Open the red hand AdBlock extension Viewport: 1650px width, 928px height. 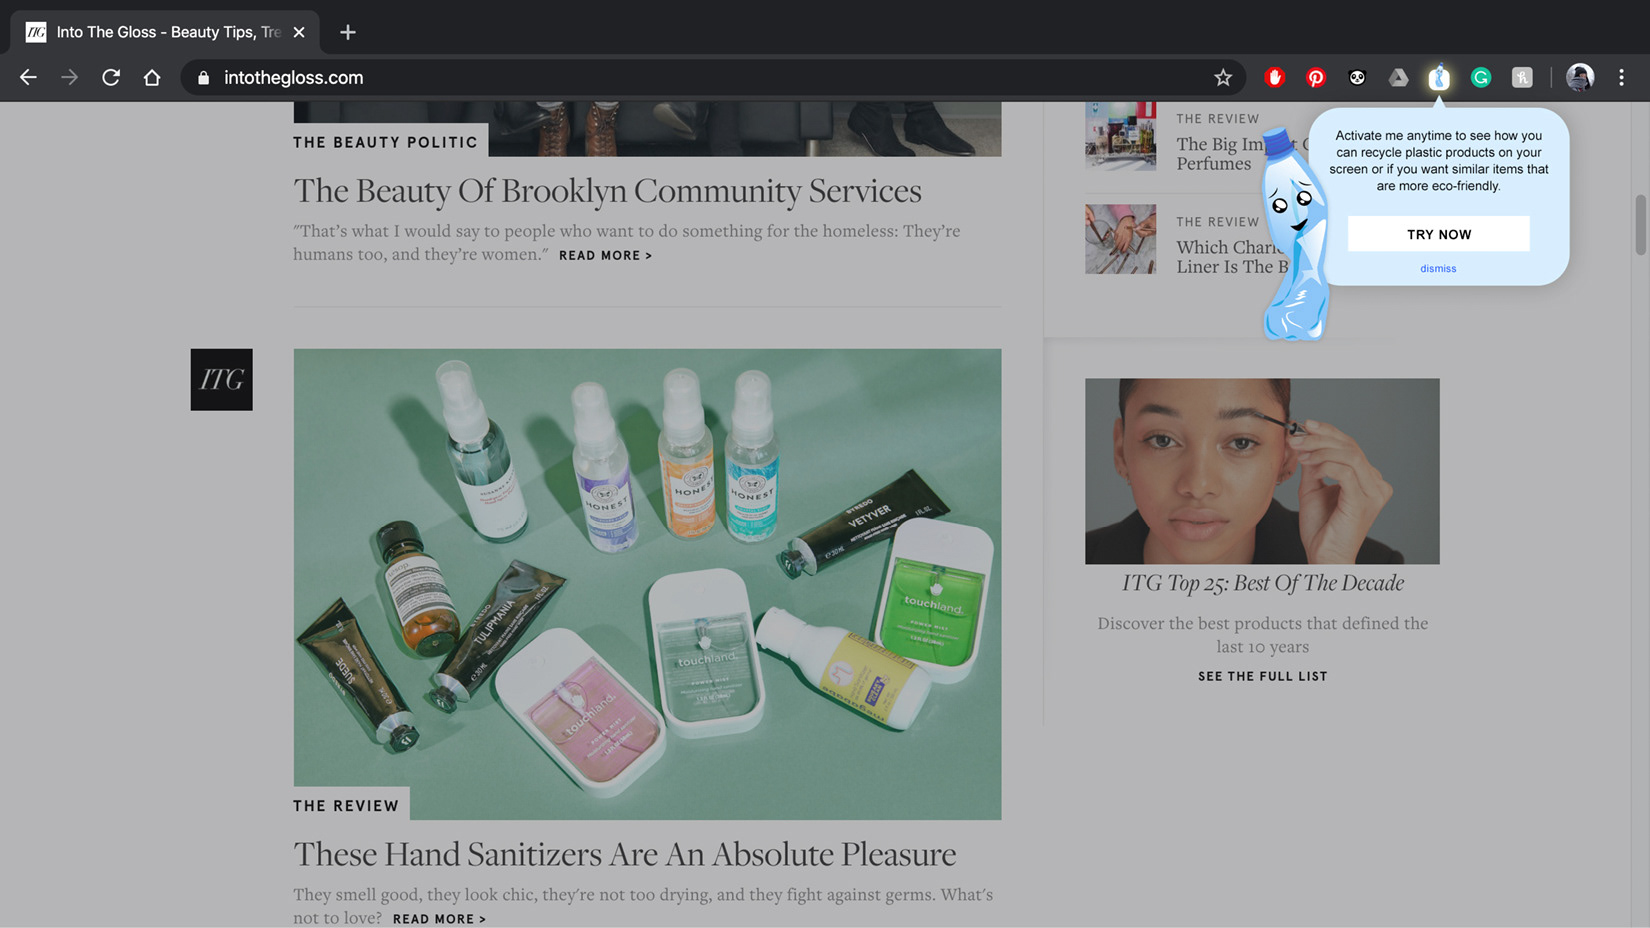click(1275, 77)
